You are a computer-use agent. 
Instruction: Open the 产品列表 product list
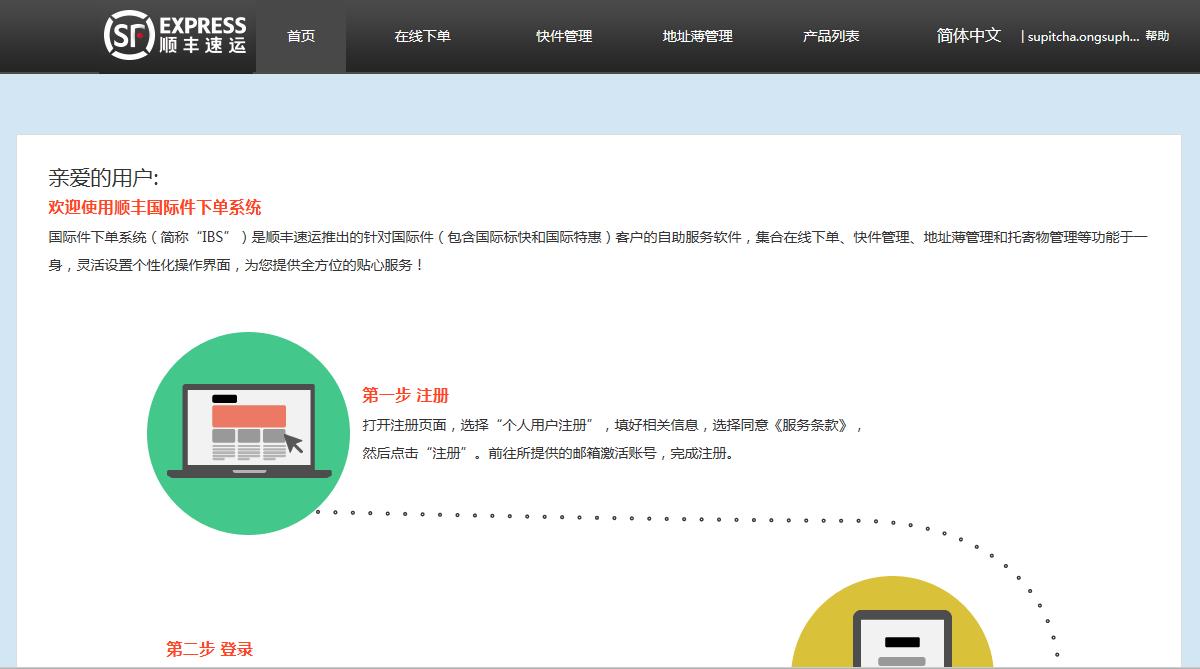coord(831,36)
